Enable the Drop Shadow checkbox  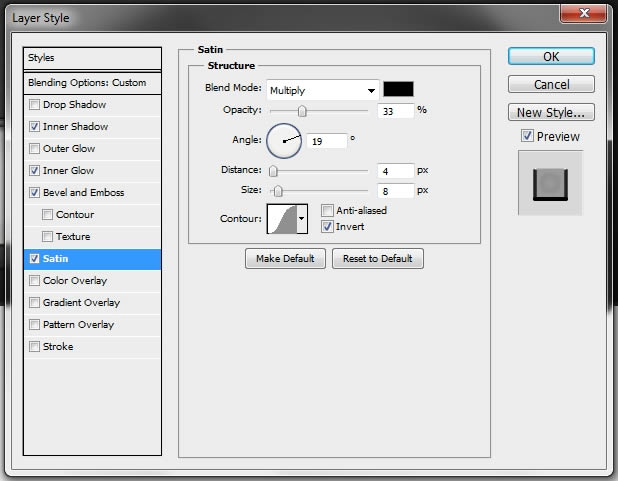(35, 104)
